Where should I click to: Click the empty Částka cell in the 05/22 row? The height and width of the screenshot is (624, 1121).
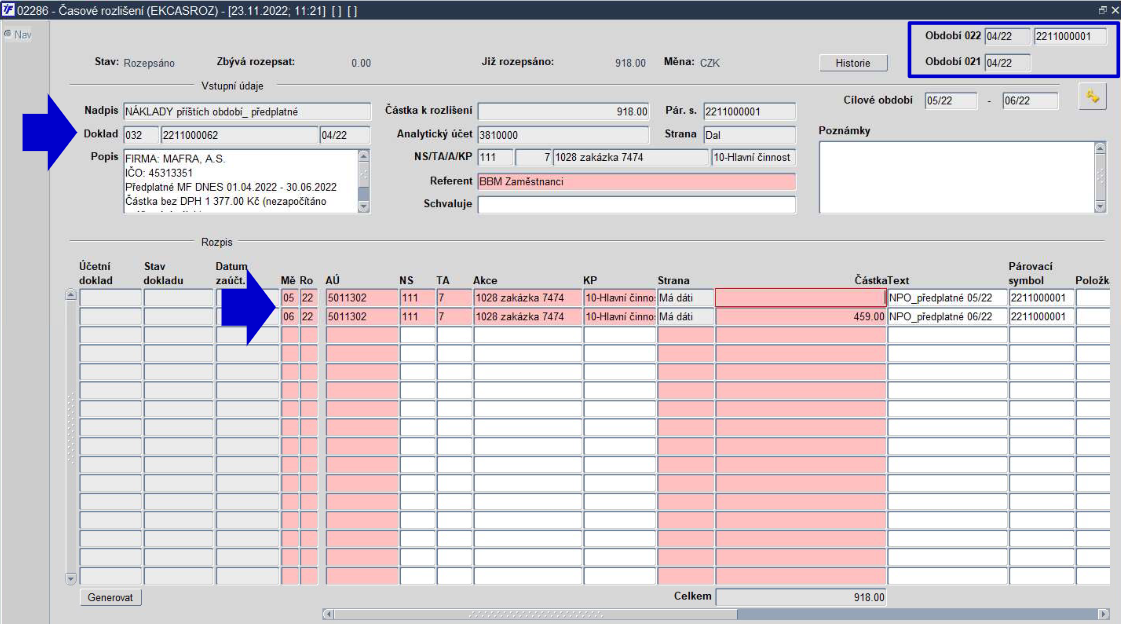(x=801, y=298)
